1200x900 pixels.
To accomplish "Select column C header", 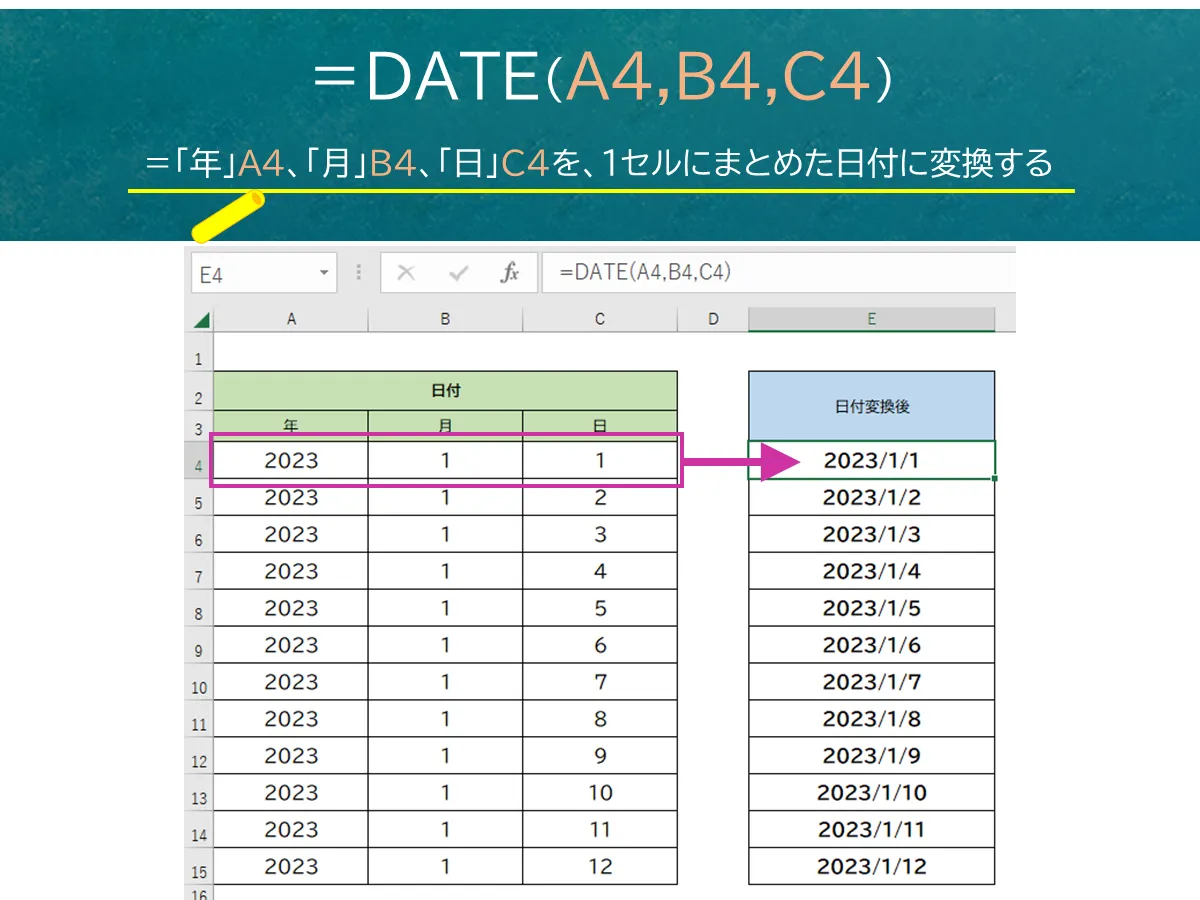I will click(x=600, y=319).
